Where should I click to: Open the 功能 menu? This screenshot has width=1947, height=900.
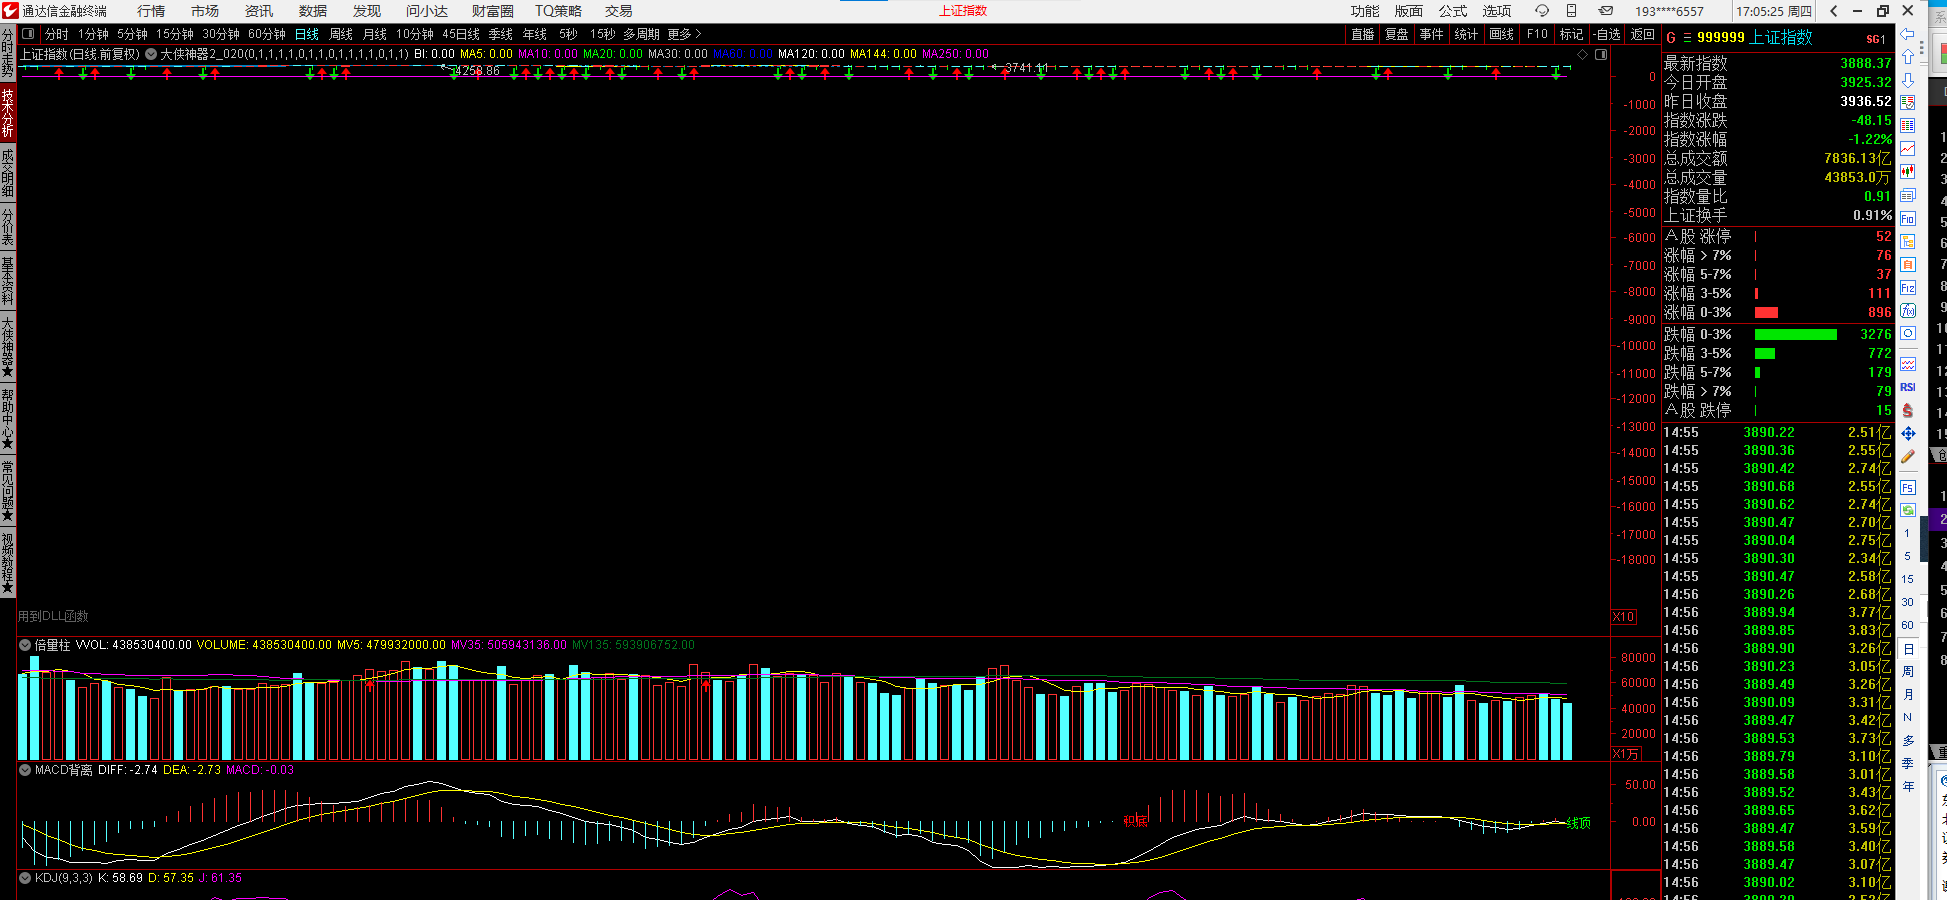(1365, 11)
